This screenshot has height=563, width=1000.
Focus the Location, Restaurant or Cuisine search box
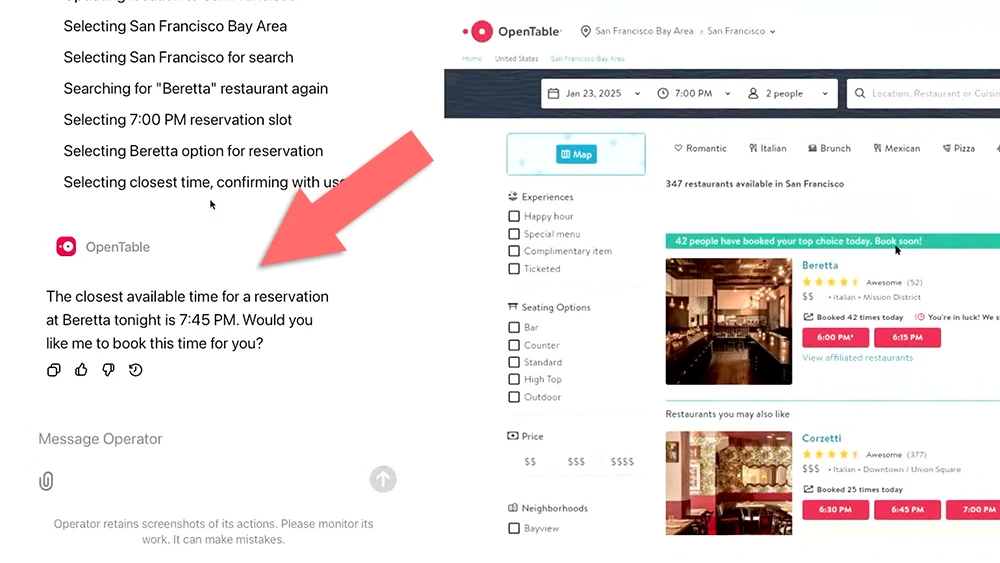[x=925, y=94]
